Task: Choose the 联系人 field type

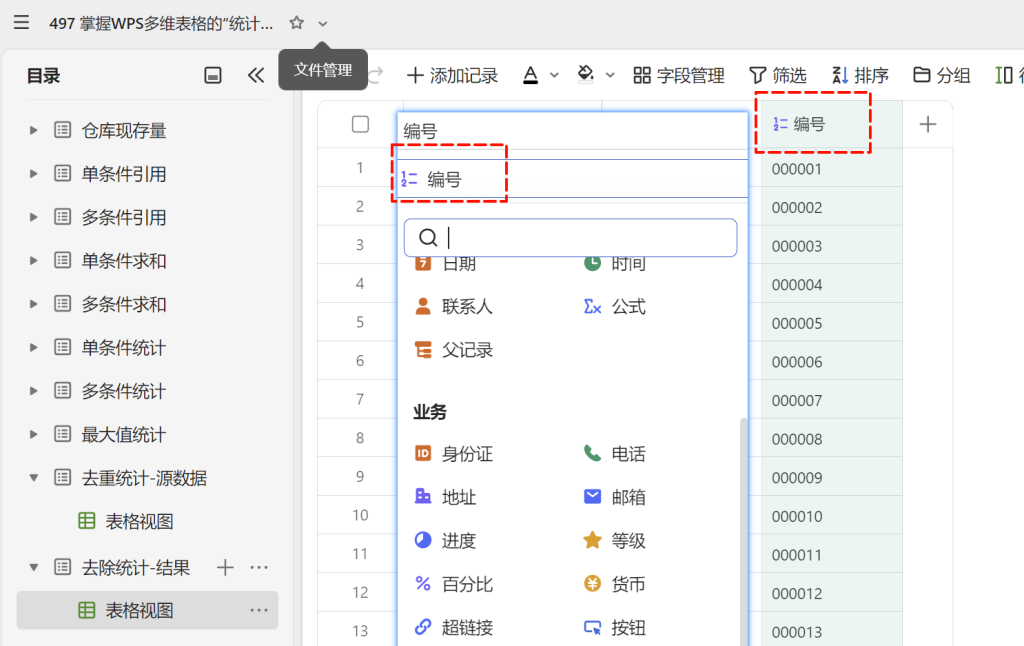Action: 453,306
